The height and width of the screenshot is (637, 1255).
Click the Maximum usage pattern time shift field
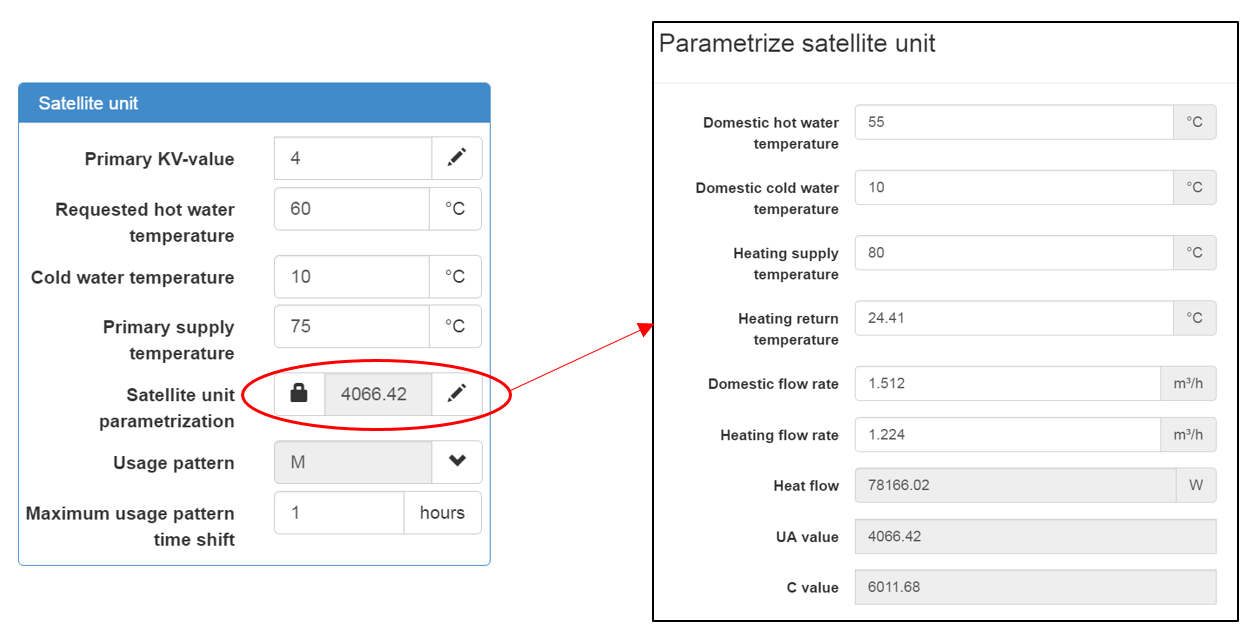coord(339,513)
